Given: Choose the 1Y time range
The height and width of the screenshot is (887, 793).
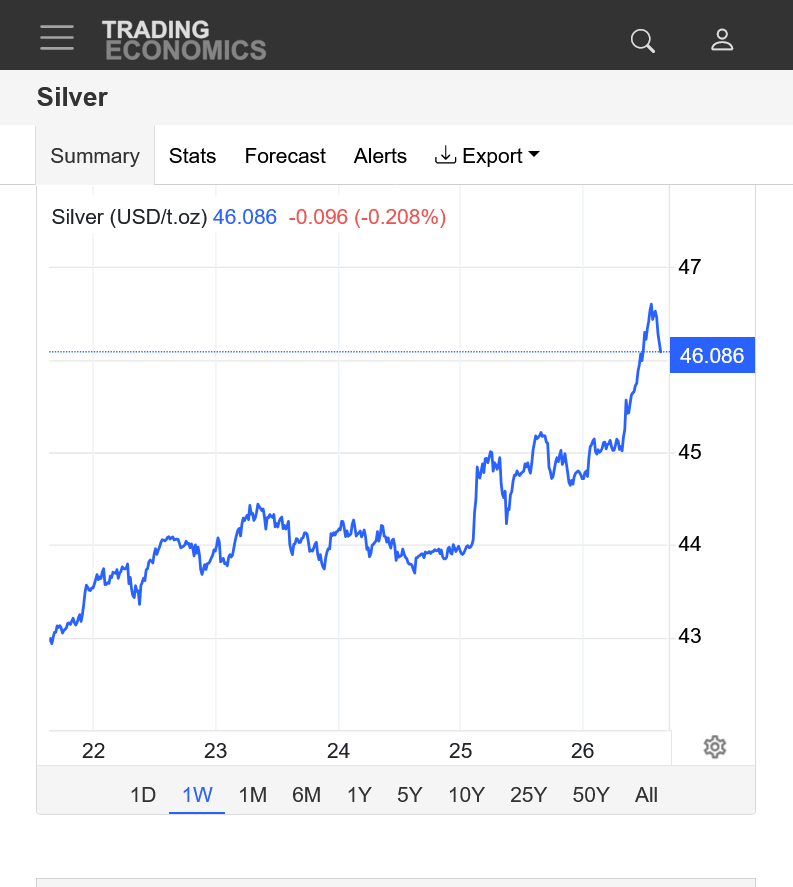Looking at the screenshot, I should click(x=359, y=795).
